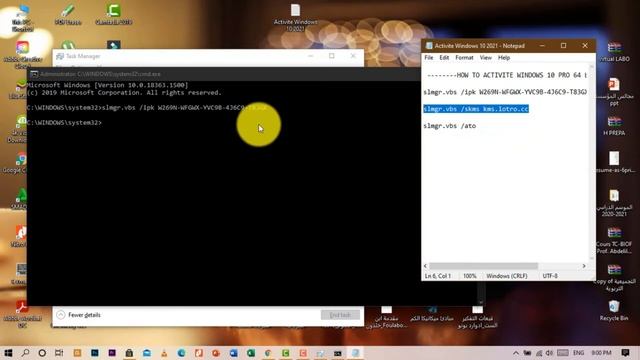640x360 pixels.
Task: Open the clock showing 9:00 PM
Action: coord(601,353)
